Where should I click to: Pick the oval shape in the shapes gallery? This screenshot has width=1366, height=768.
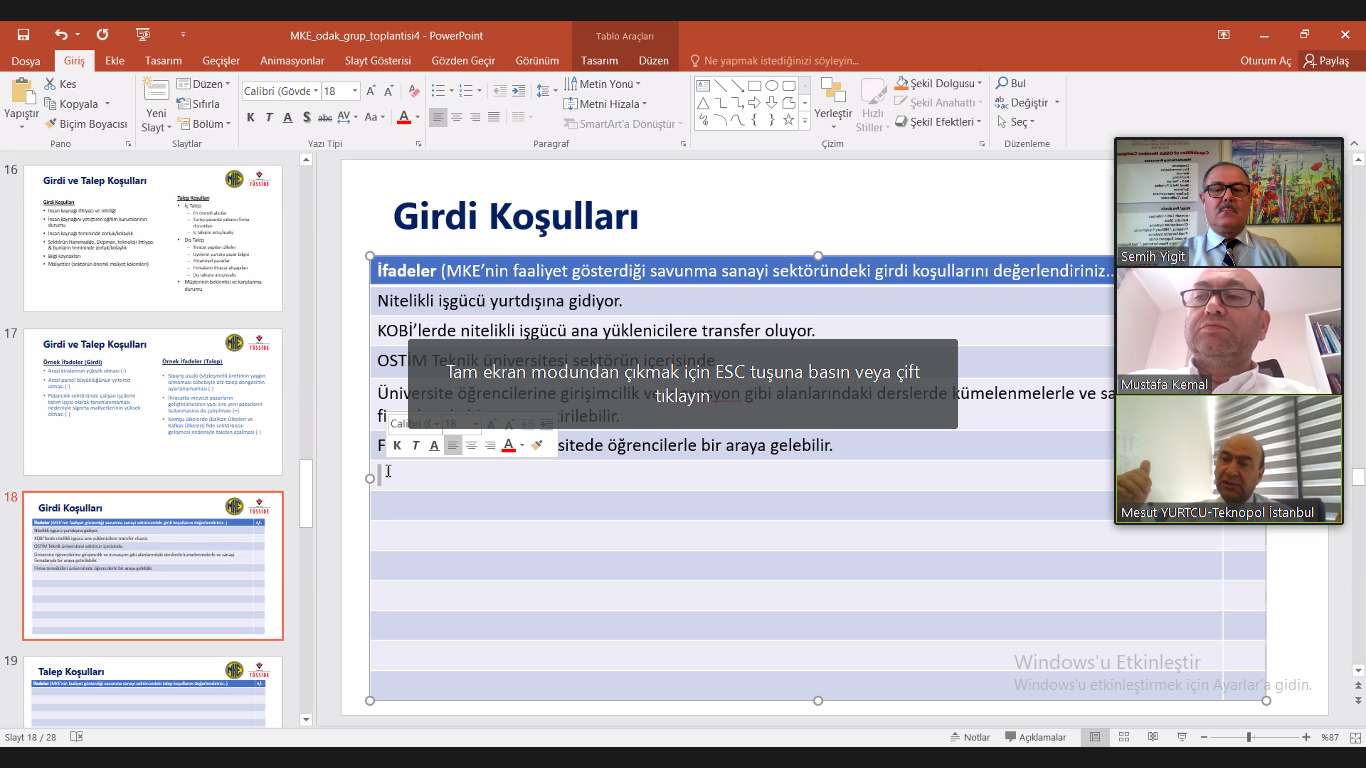[x=771, y=86]
